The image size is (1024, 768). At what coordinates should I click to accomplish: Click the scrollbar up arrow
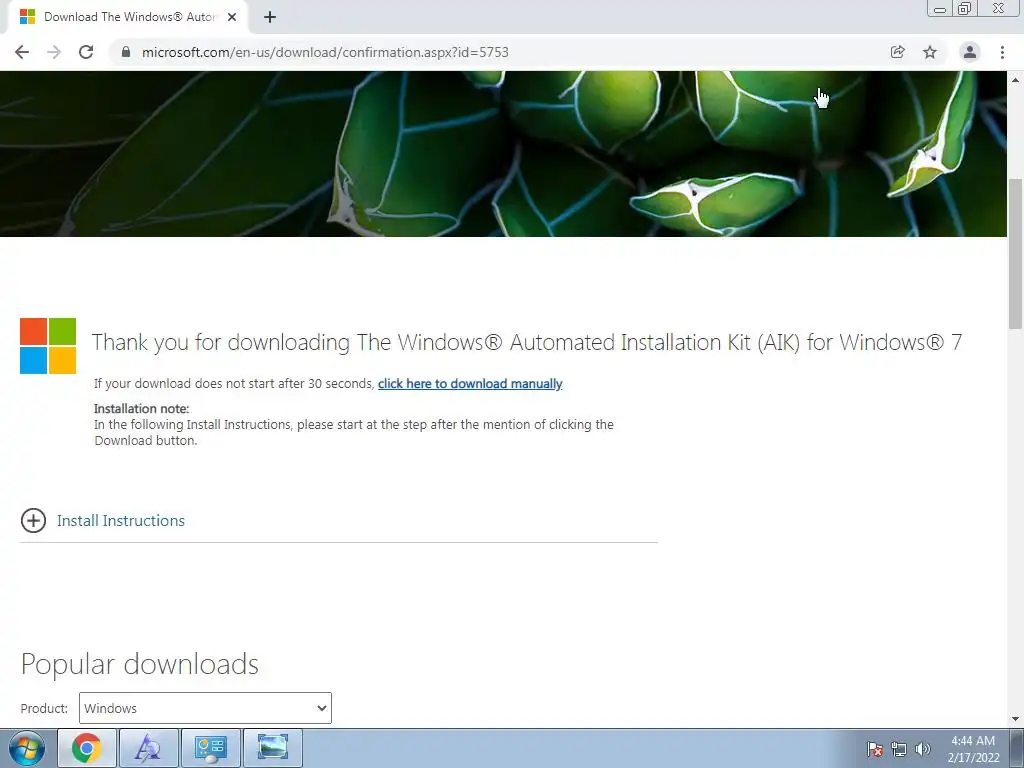pyautogui.click(x=1015, y=80)
